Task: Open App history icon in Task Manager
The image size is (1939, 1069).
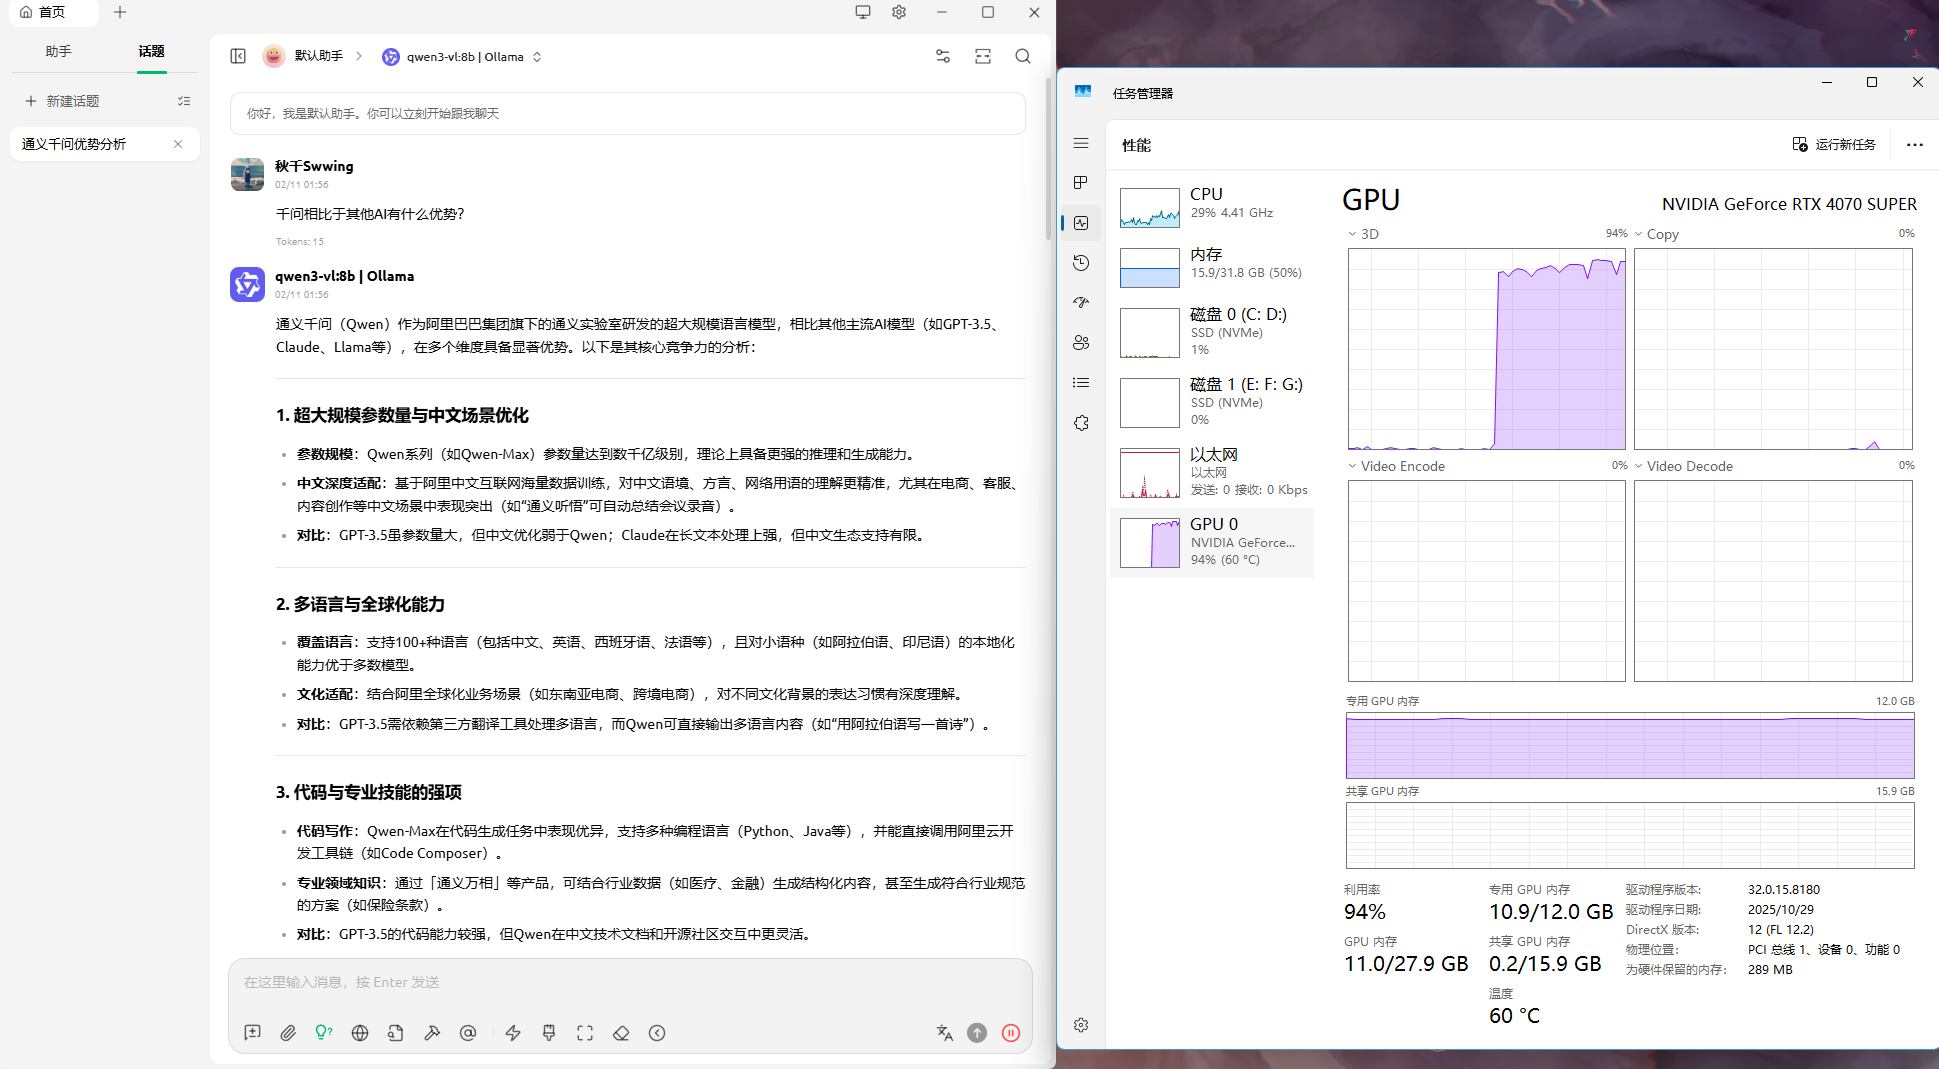Action: point(1081,263)
